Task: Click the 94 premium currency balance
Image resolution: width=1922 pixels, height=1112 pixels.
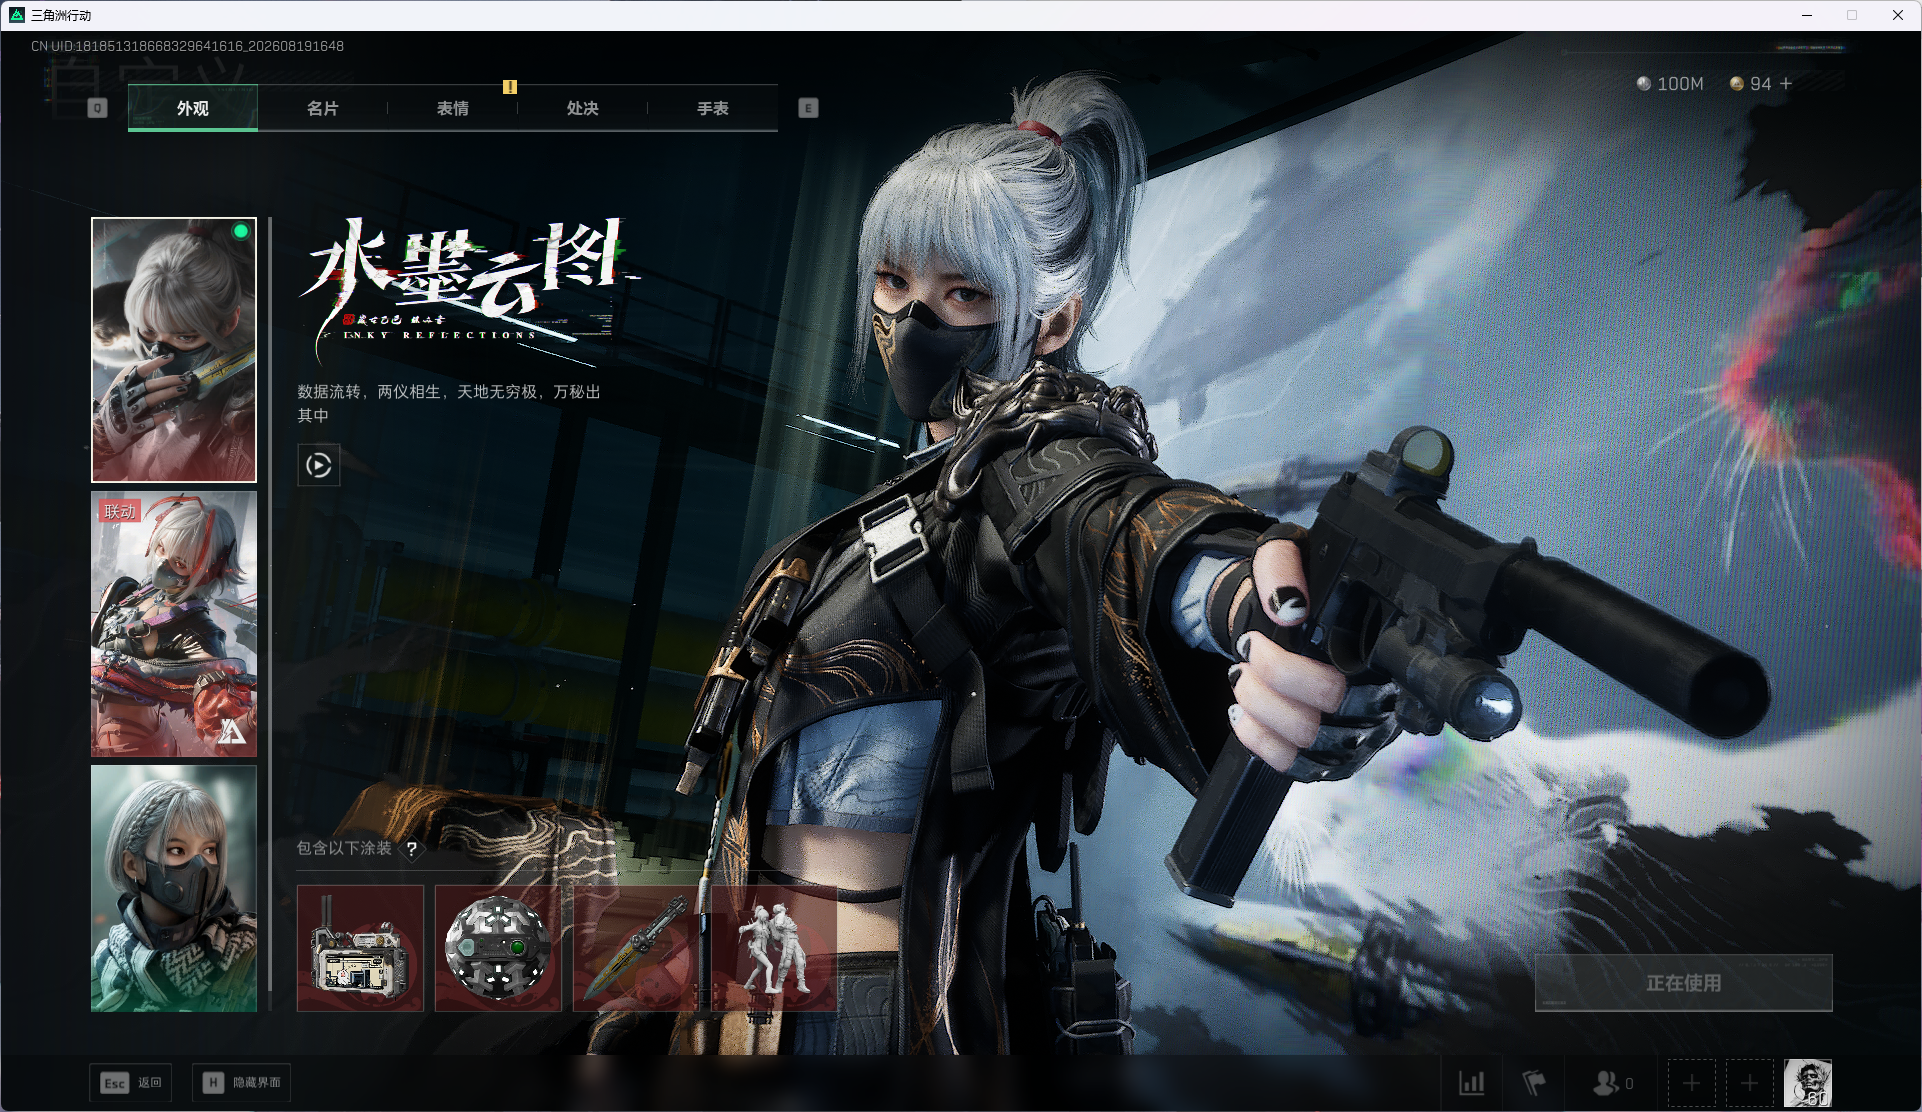Action: pyautogui.click(x=1751, y=84)
